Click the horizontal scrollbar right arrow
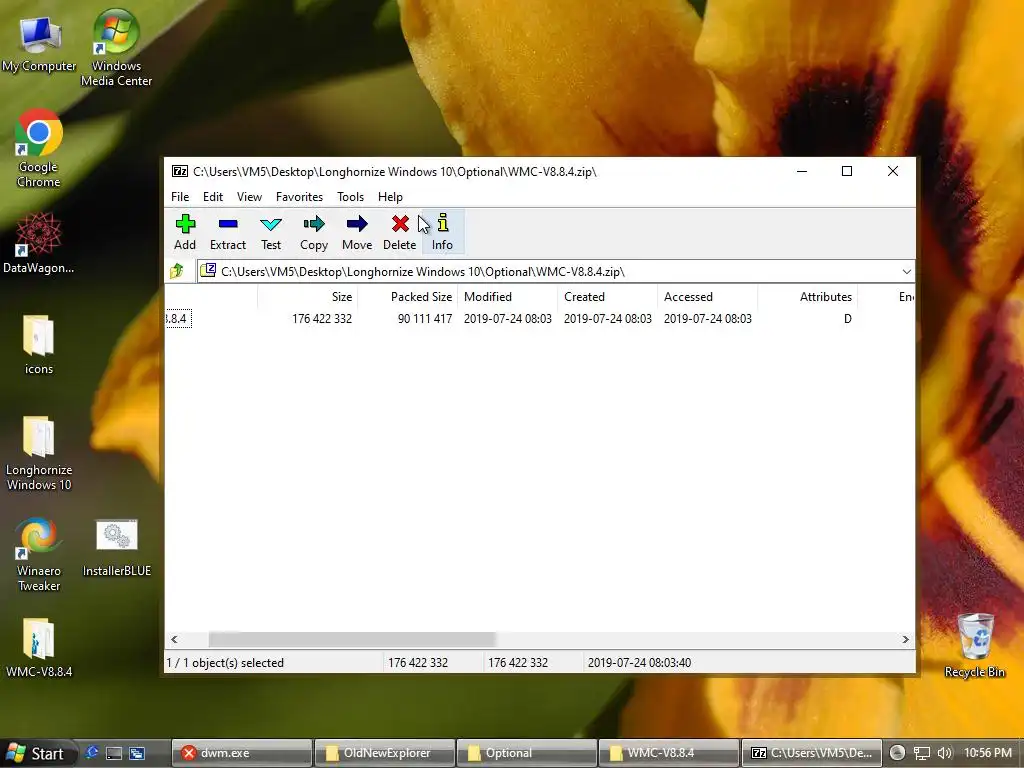Image resolution: width=1024 pixels, height=768 pixels. click(x=906, y=639)
